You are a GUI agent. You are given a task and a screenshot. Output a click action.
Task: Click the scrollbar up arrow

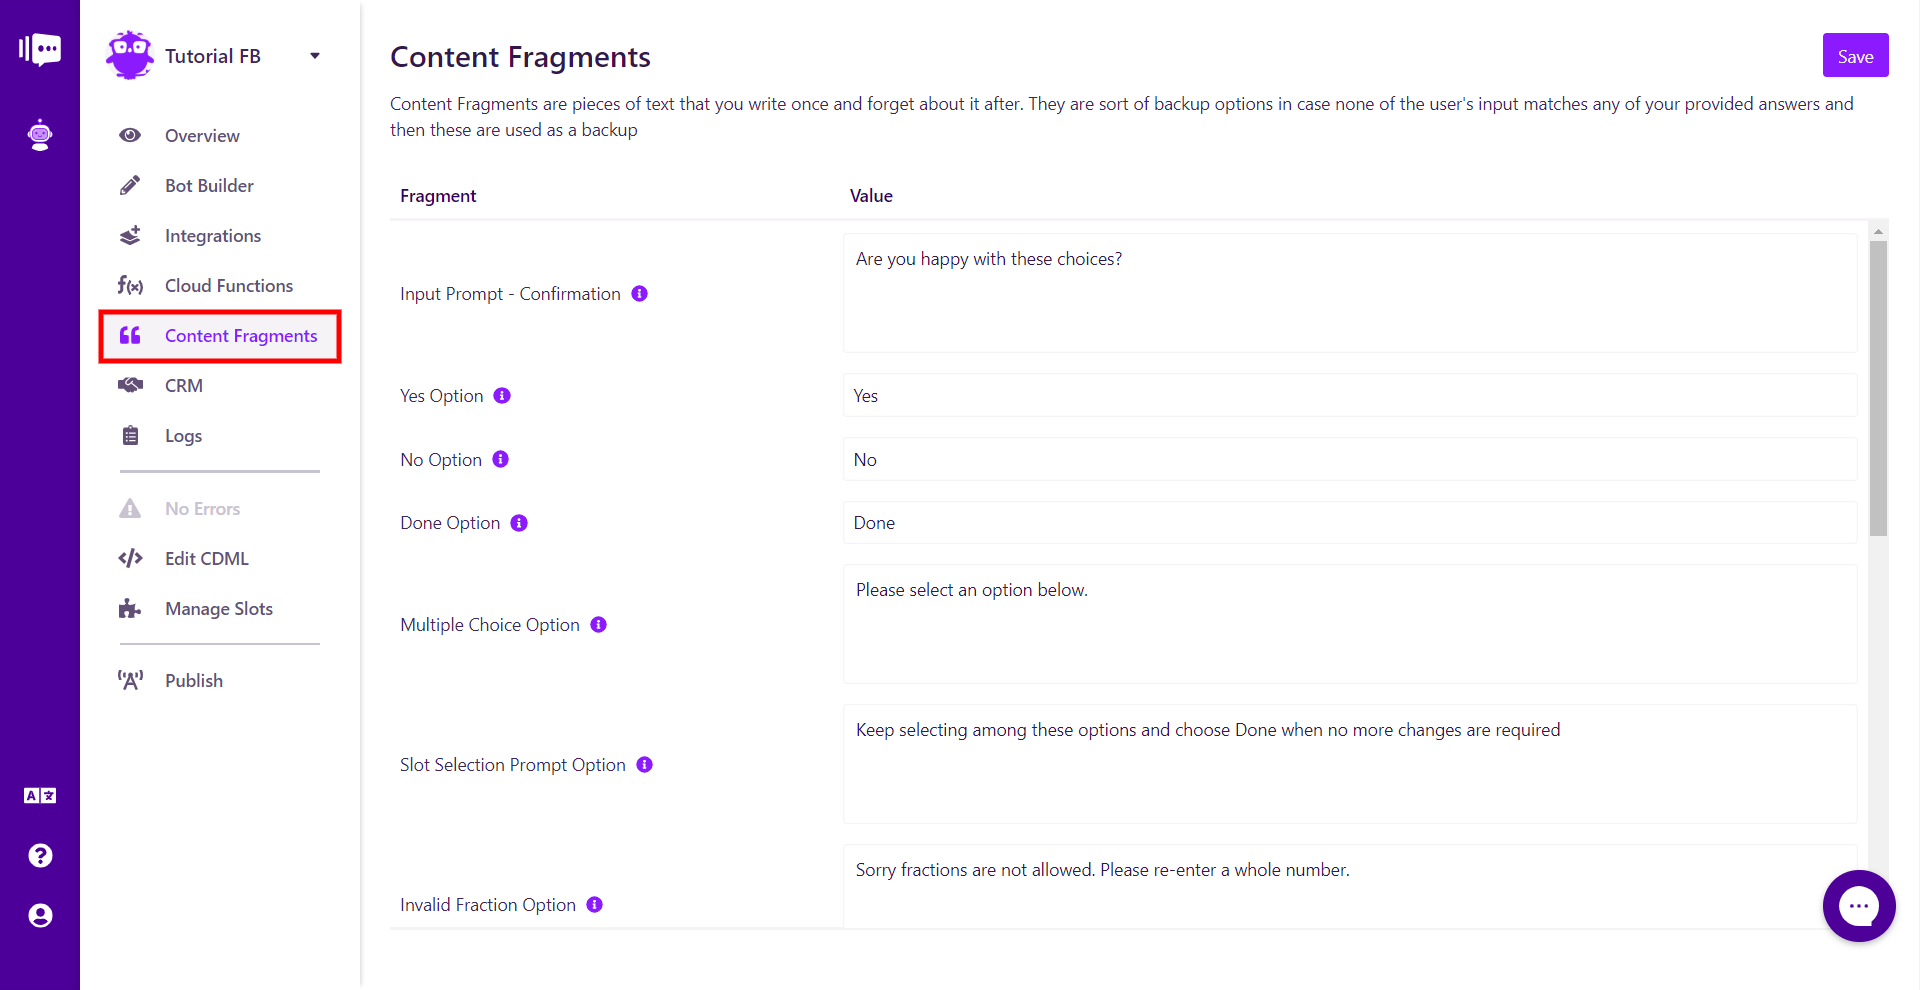tap(1878, 231)
